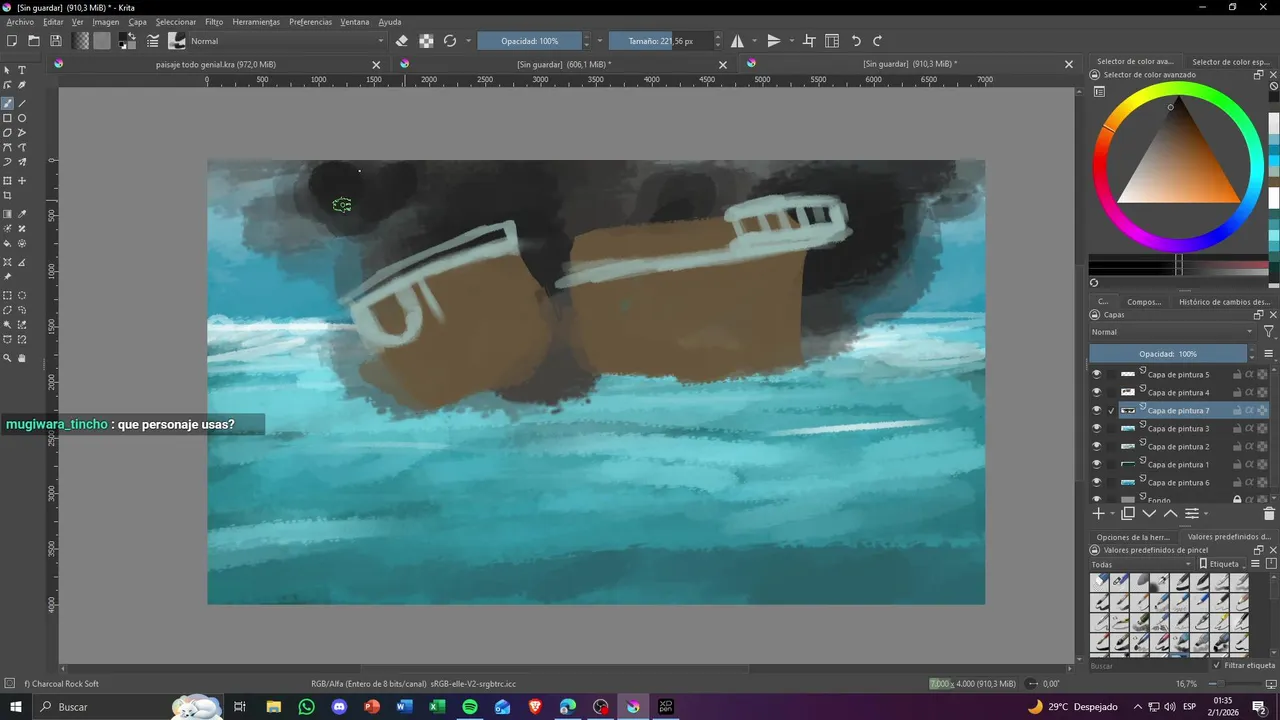Adjust layer Opacidad 100% slider
Screen dimensions: 1280x720
click(1168, 354)
